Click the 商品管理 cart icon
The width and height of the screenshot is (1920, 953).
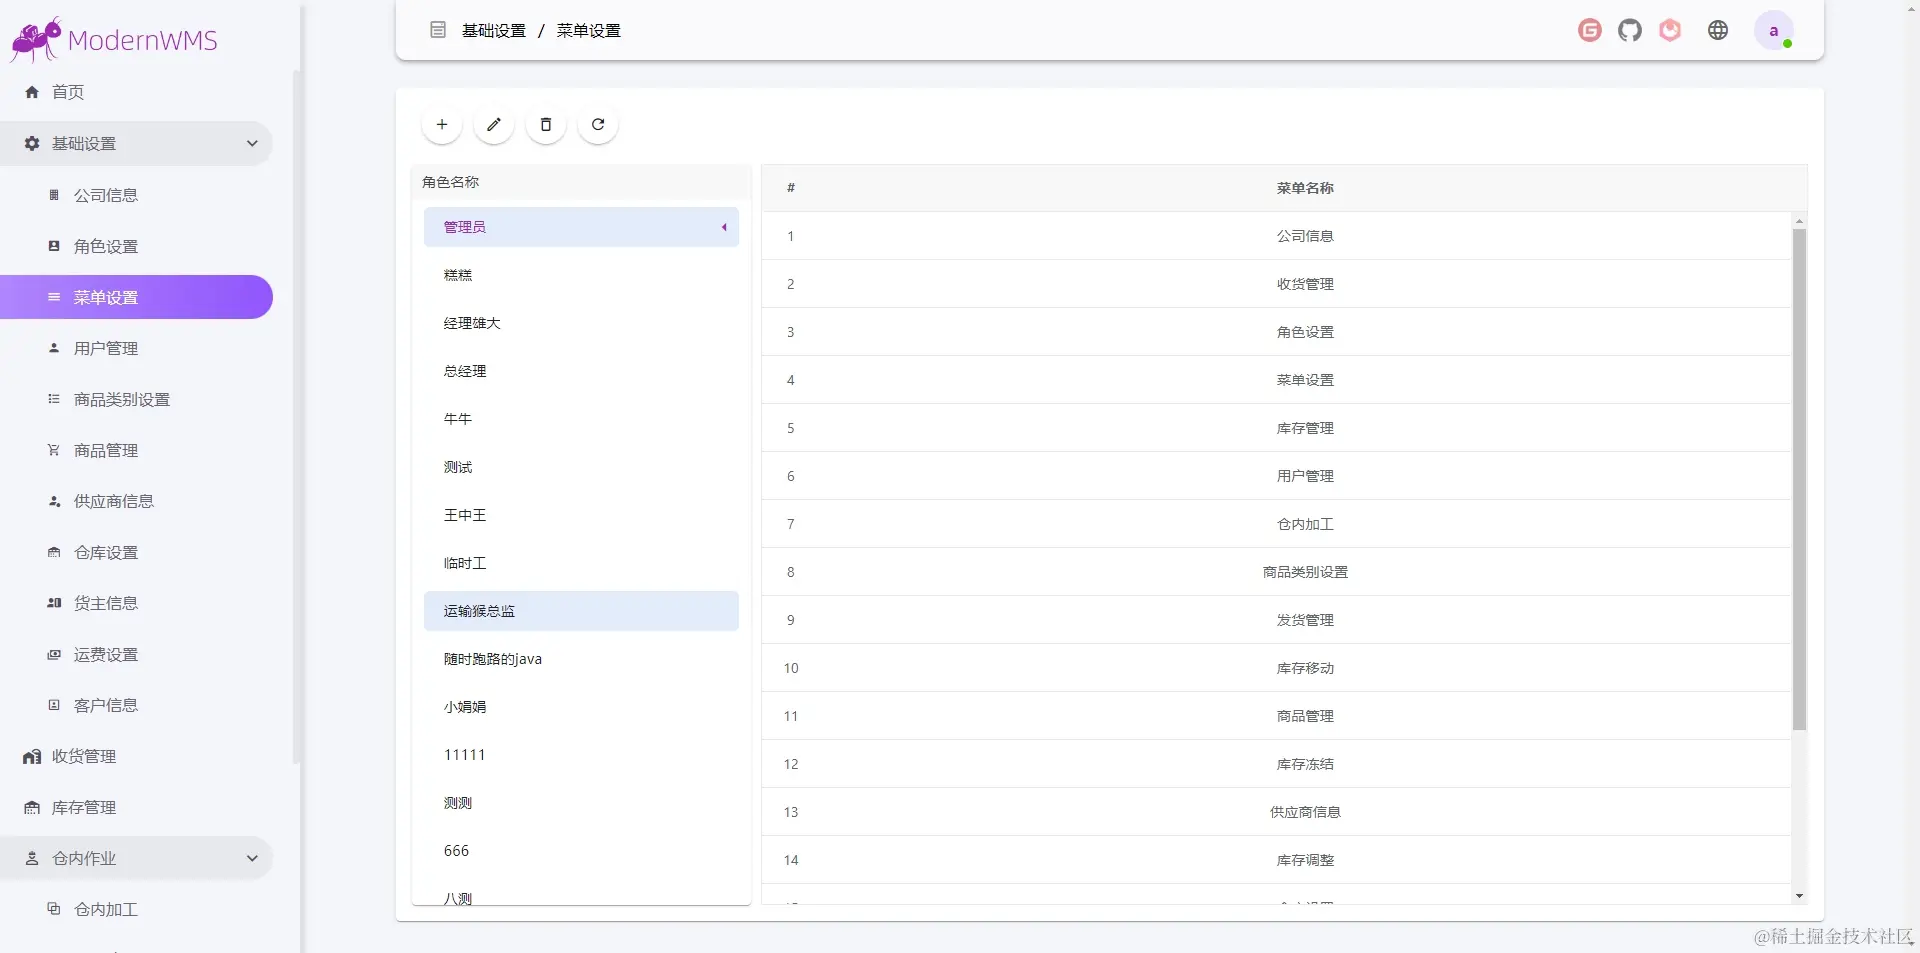[x=54, y=450]
